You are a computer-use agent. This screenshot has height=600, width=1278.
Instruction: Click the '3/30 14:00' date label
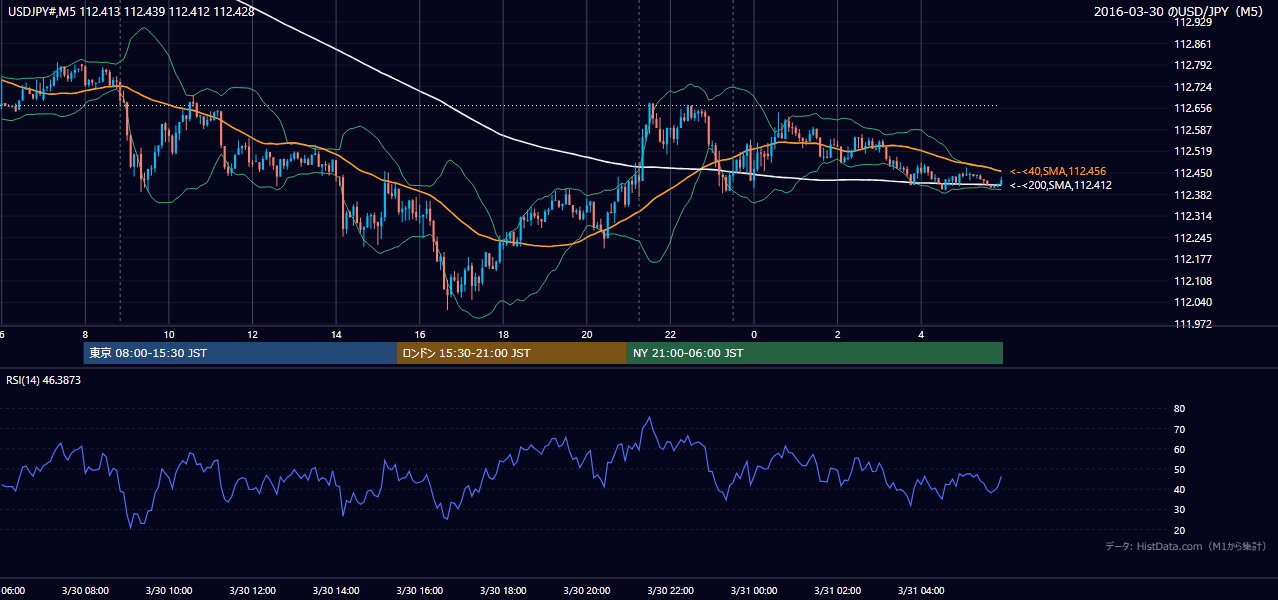click(x=335, y=590)
